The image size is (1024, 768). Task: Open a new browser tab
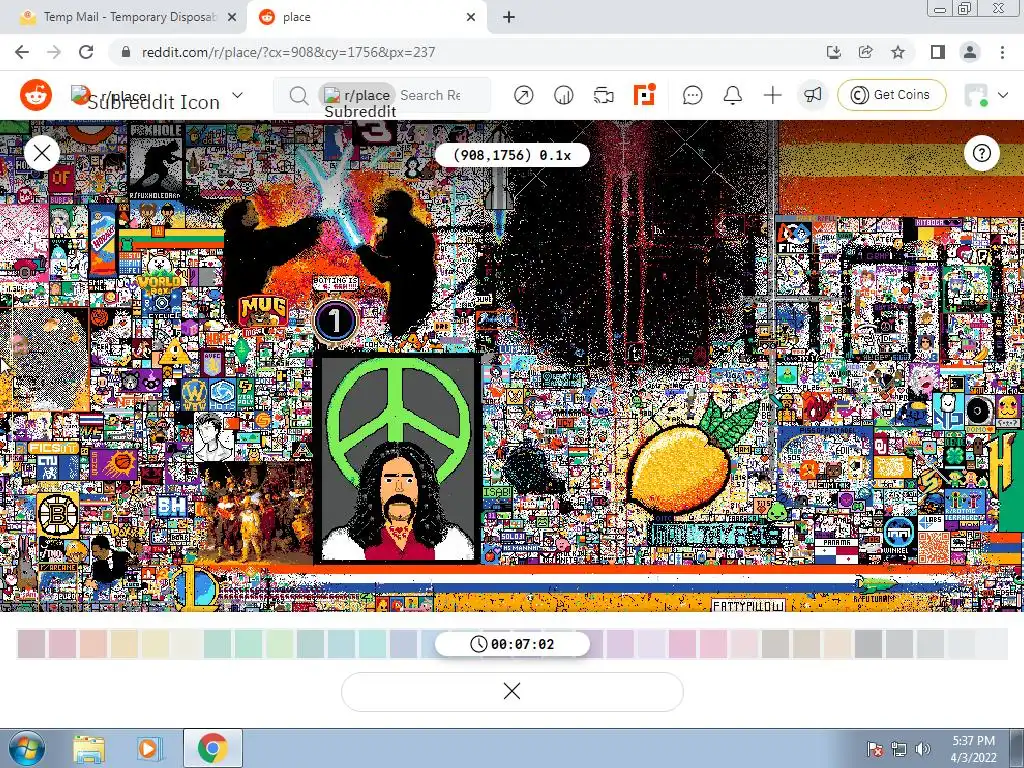coord(509,18)
